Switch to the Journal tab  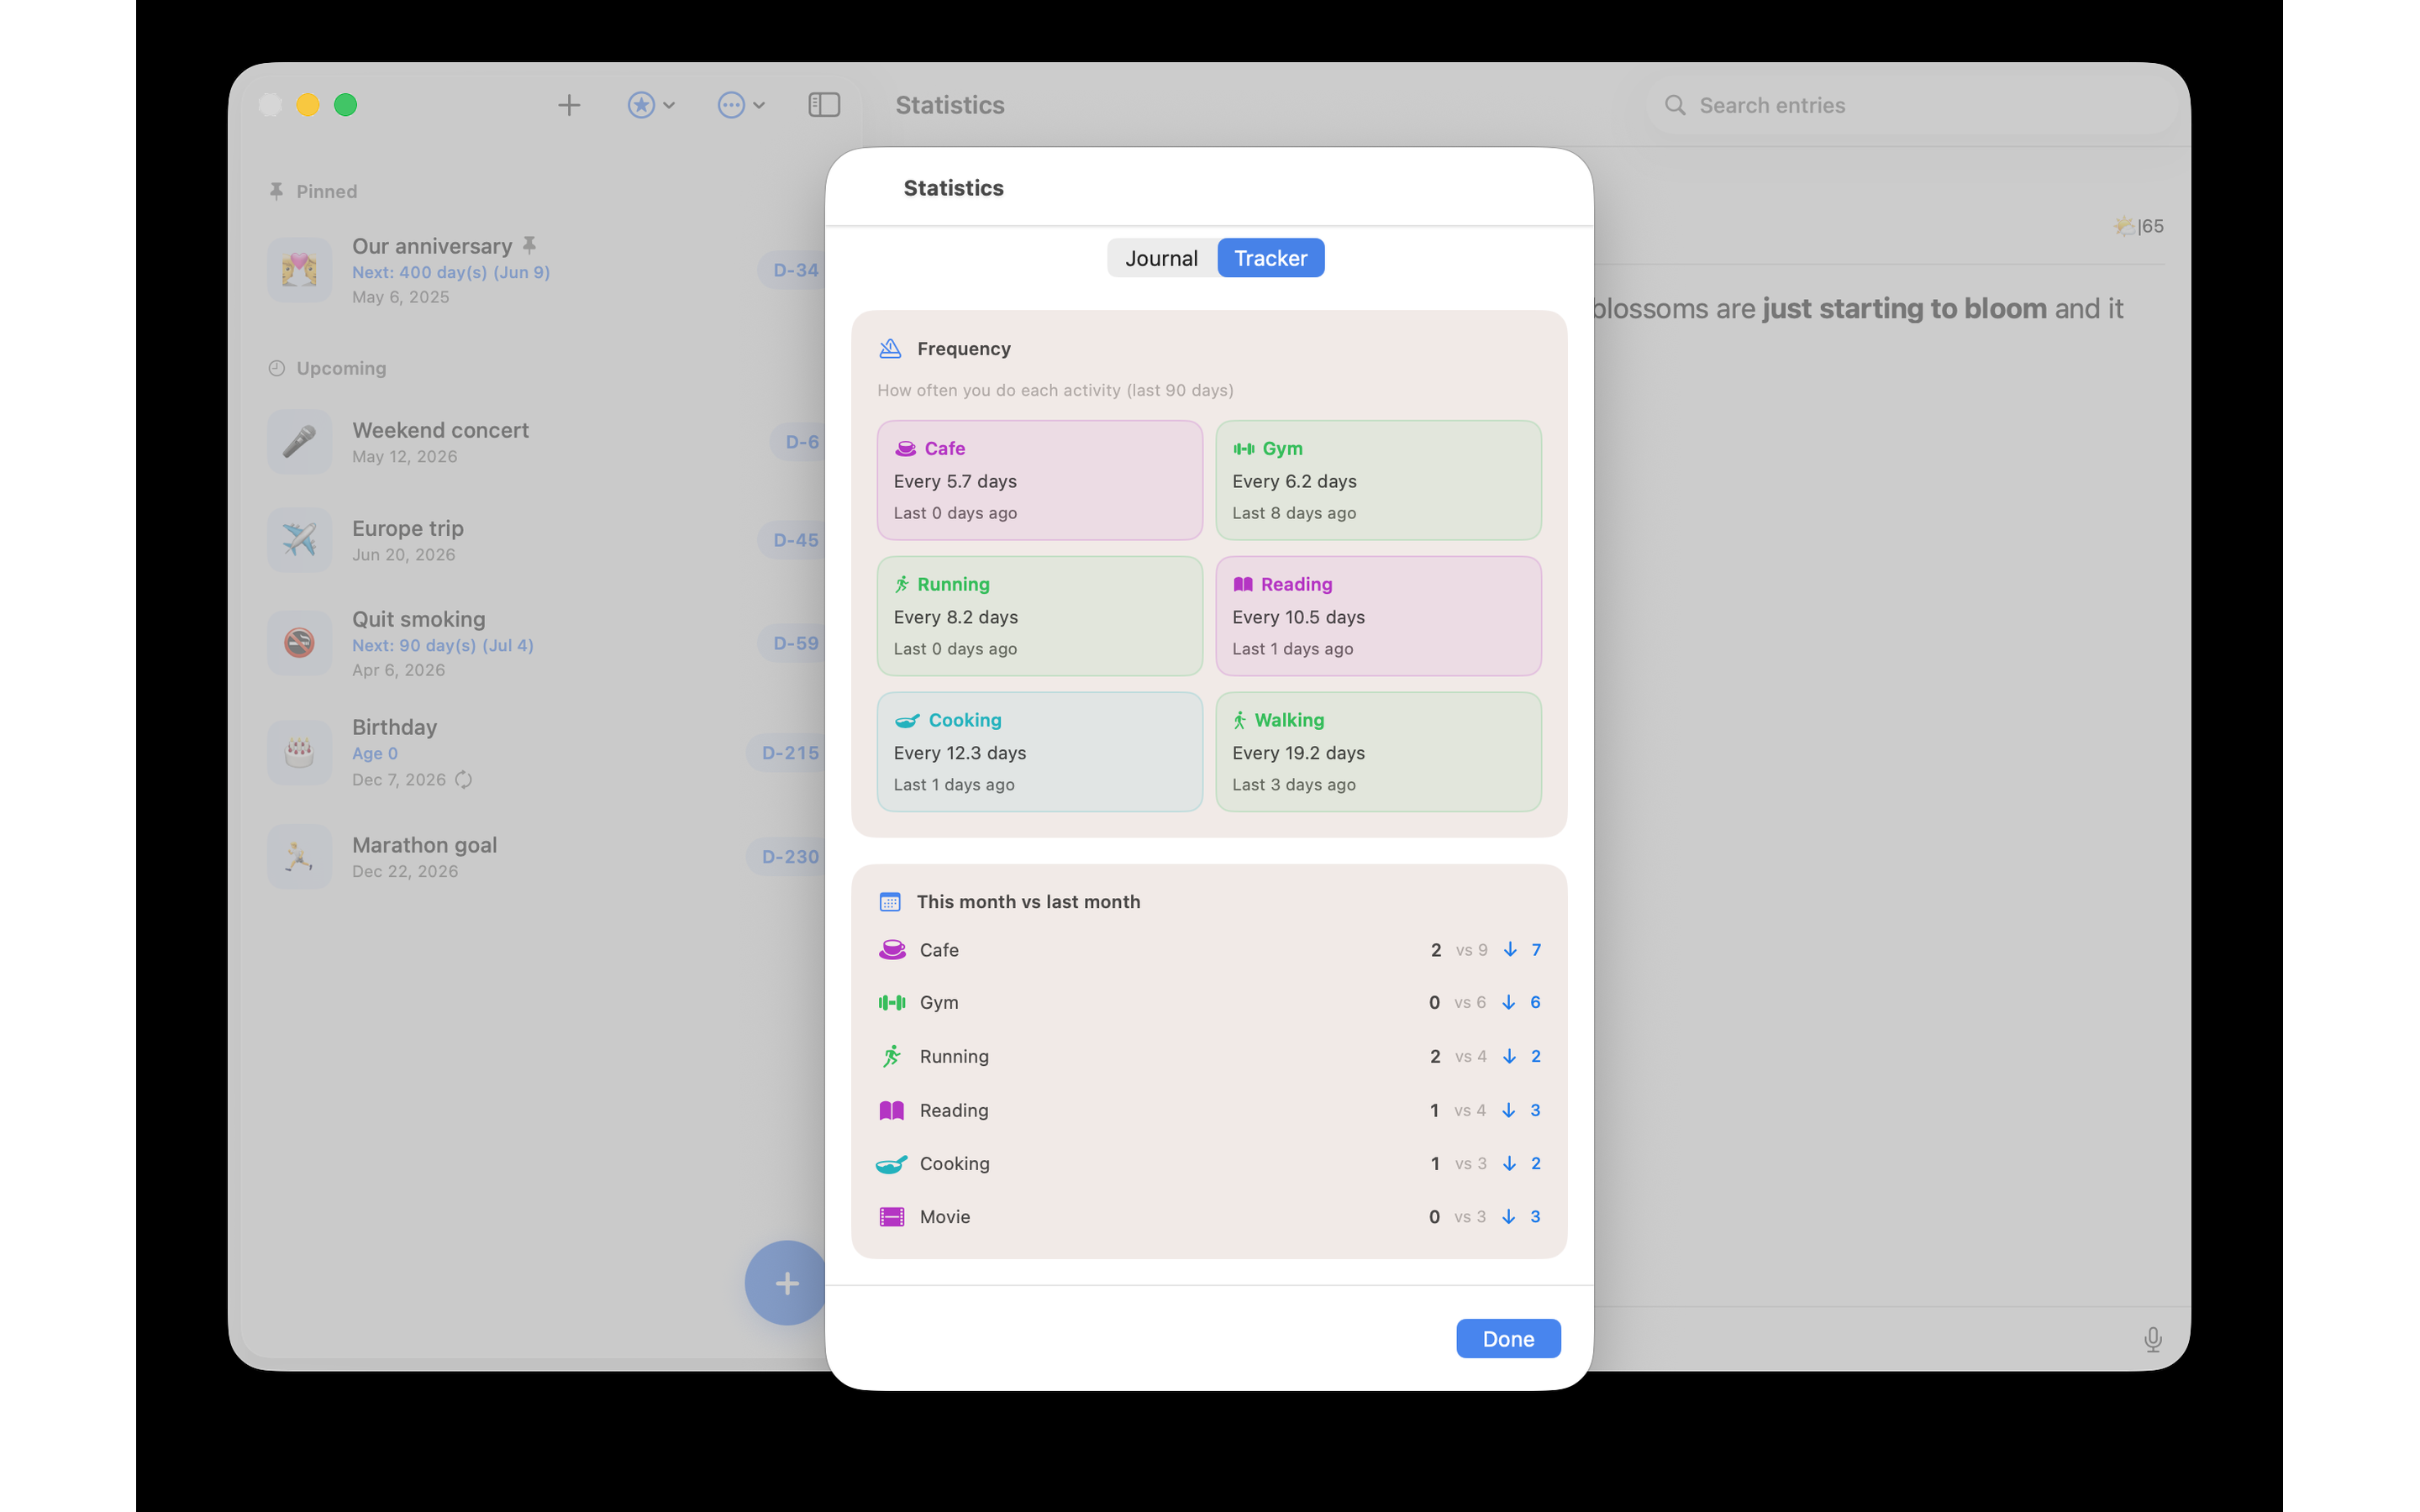[1161, 258]
